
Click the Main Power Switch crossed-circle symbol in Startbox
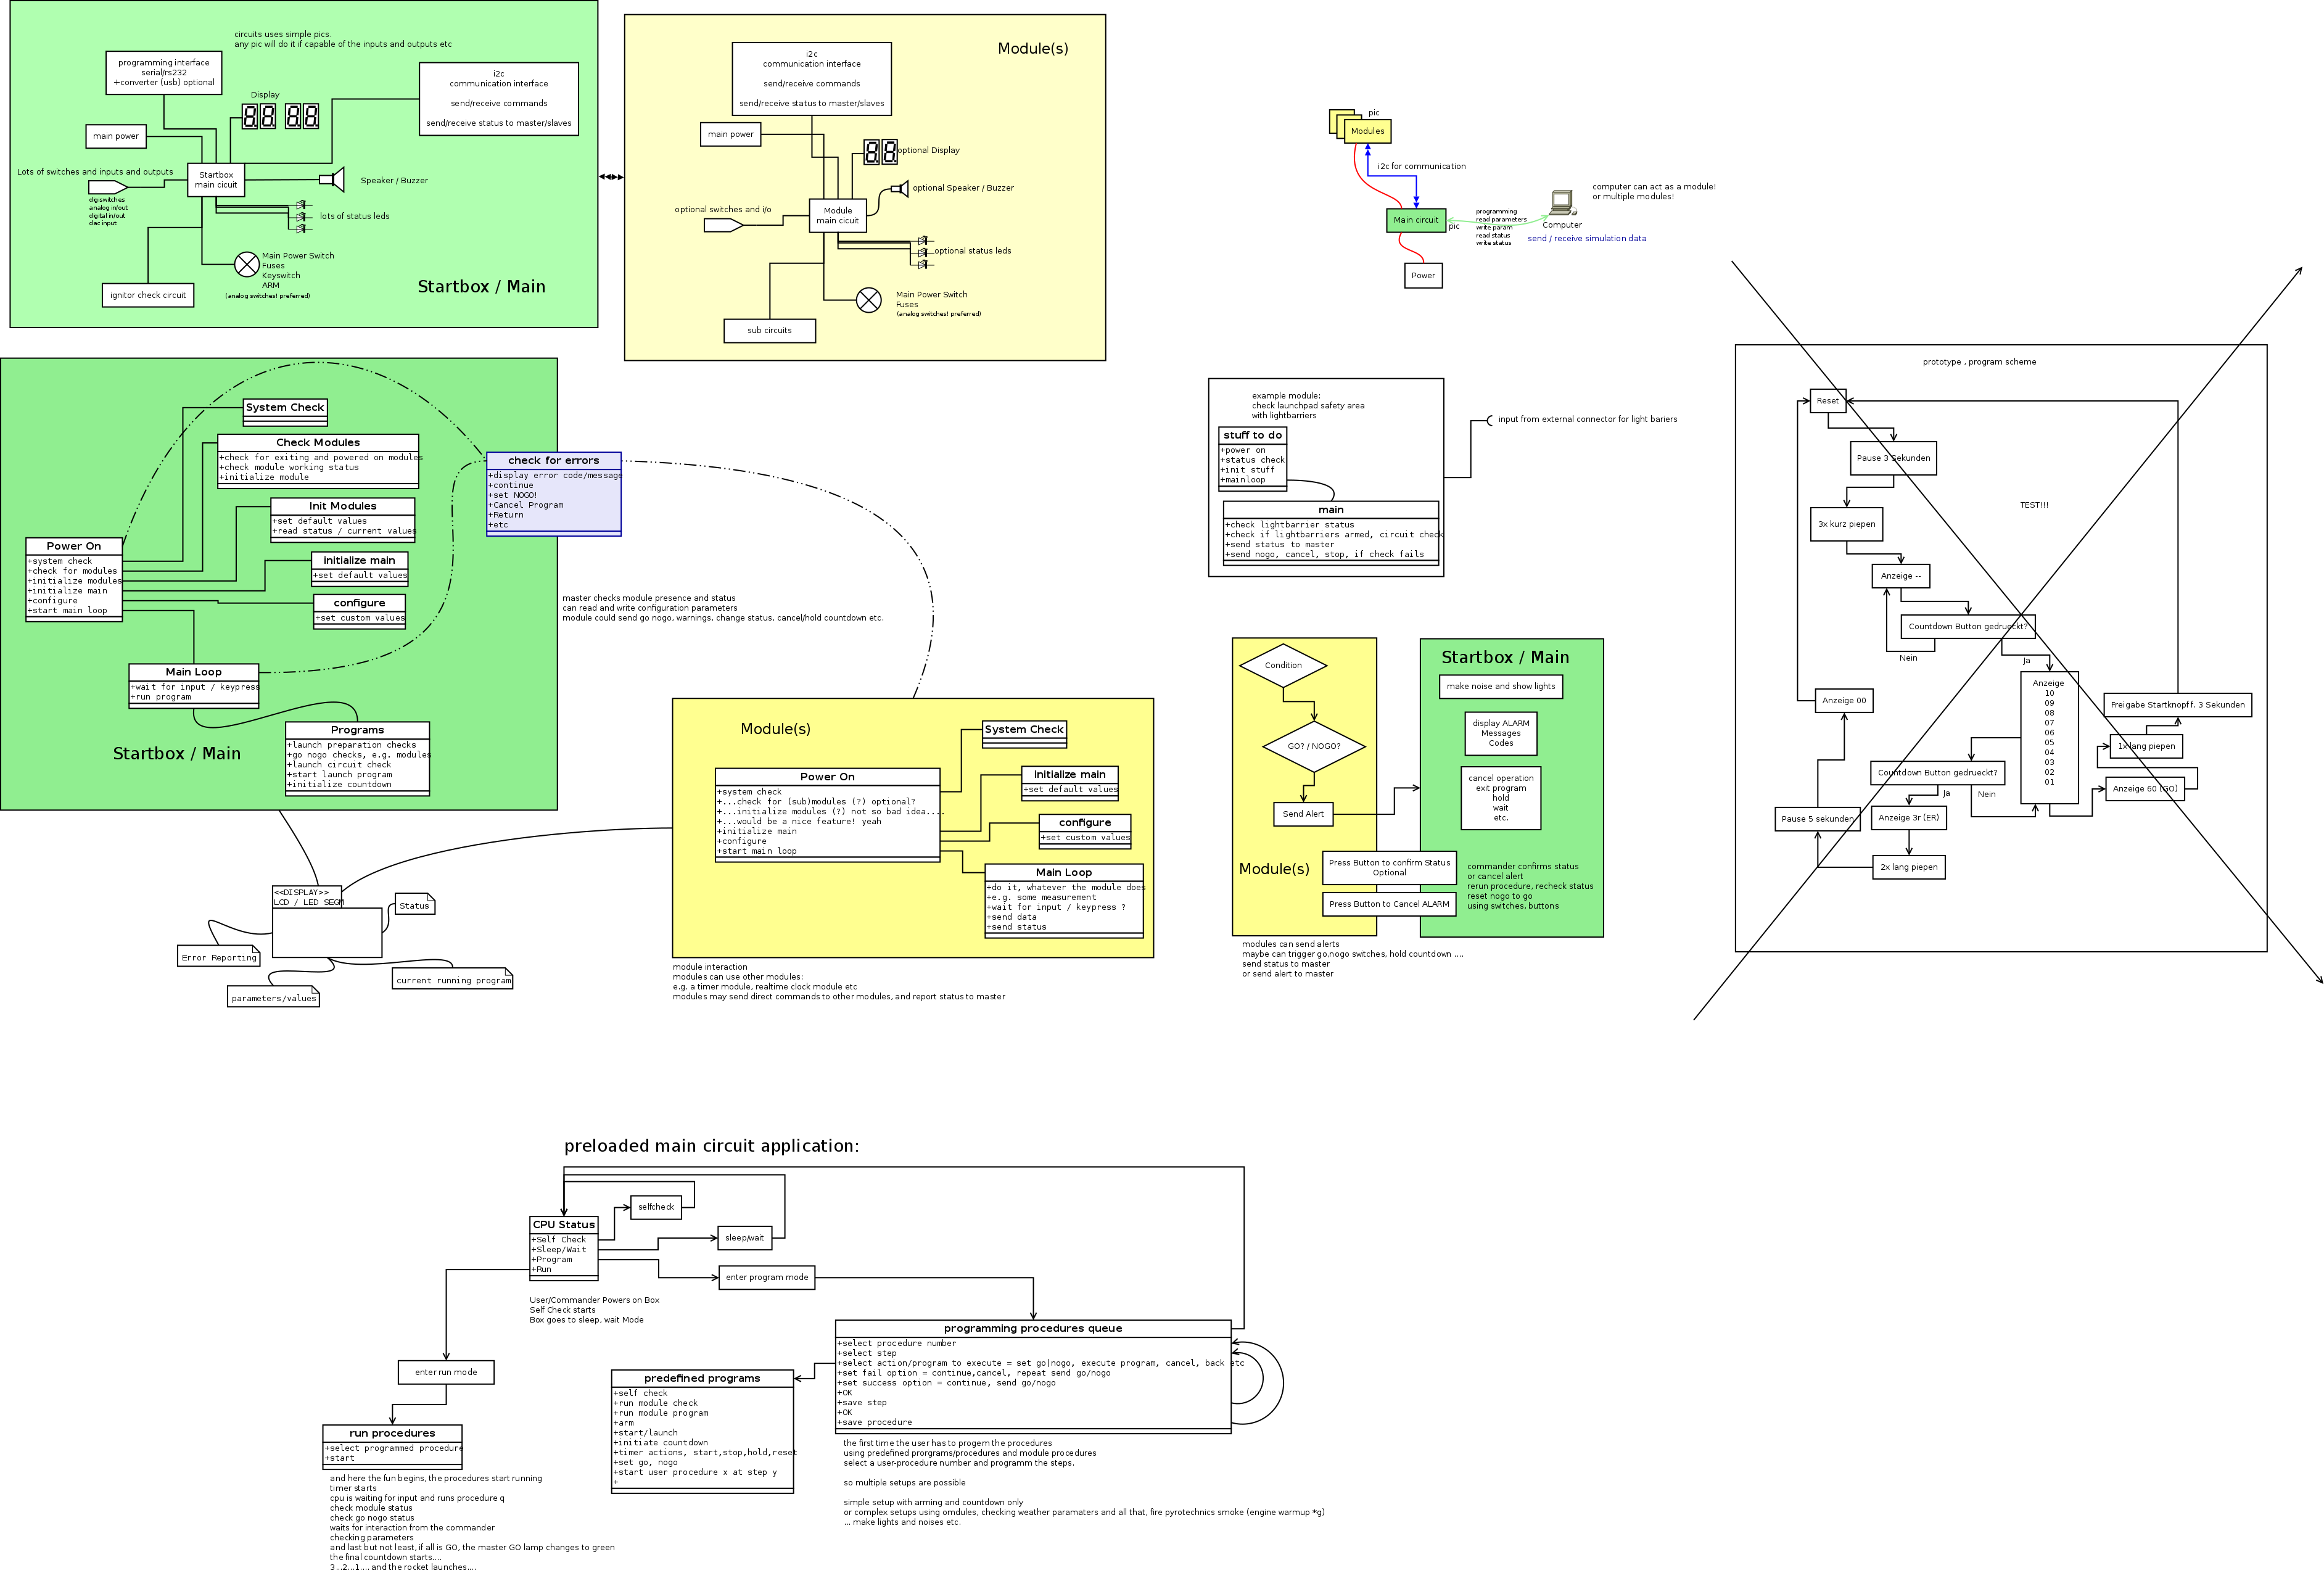[246, 264]
